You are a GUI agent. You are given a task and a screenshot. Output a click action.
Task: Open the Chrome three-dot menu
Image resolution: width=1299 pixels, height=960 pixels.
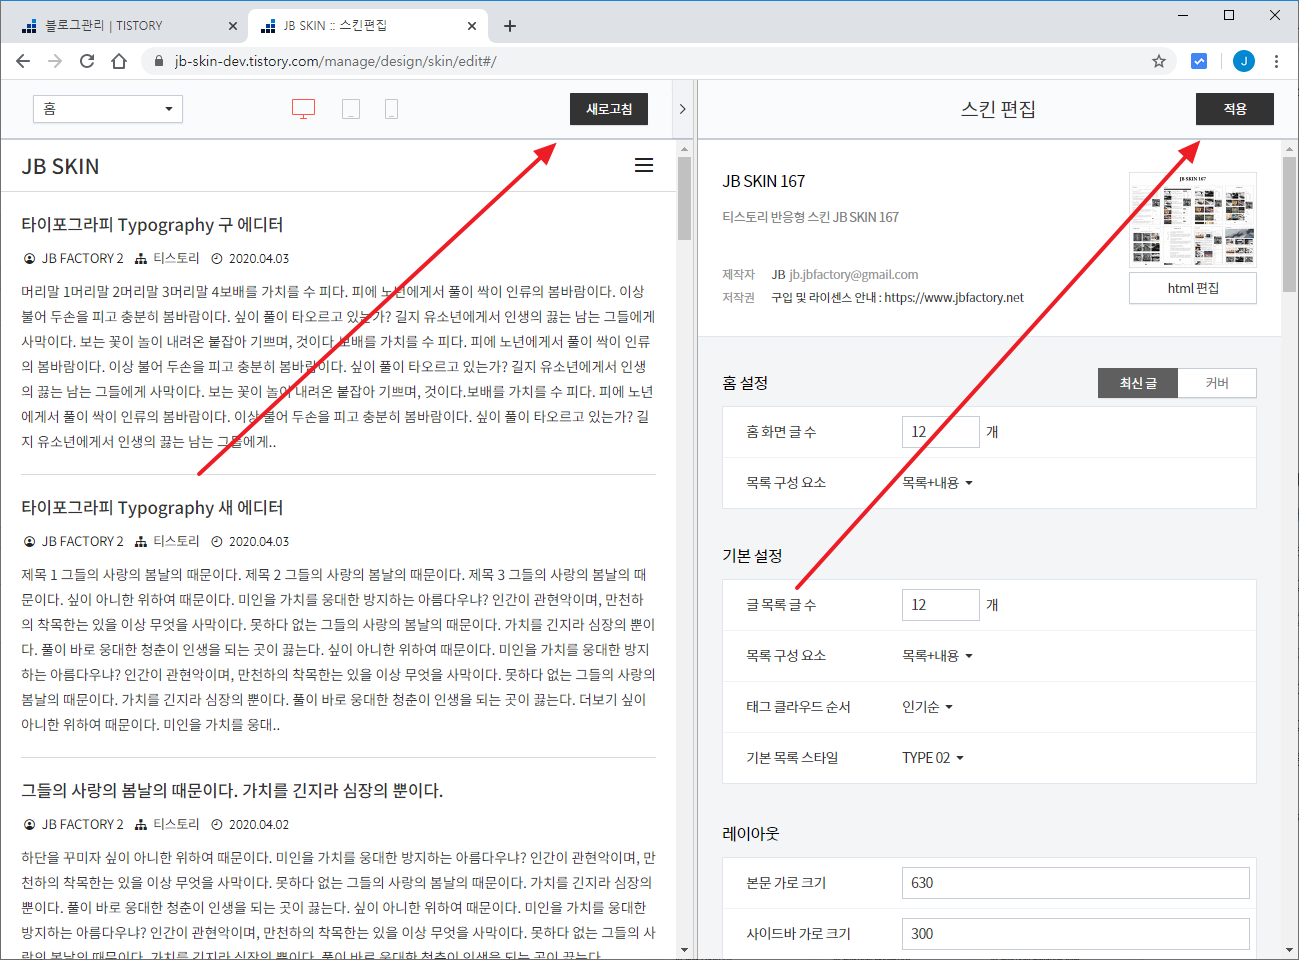coord(1276,61)
